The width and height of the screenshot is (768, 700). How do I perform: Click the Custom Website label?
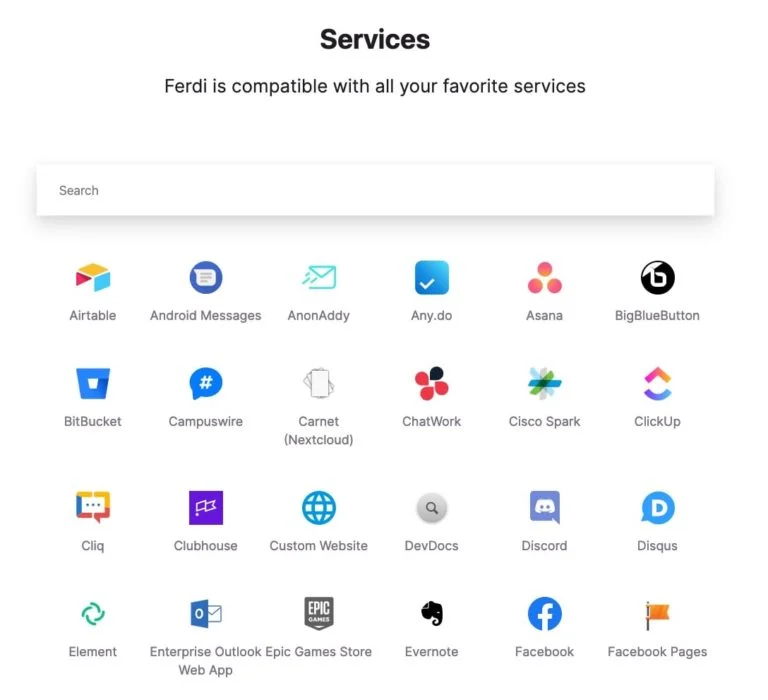click(x=318, y=546)
